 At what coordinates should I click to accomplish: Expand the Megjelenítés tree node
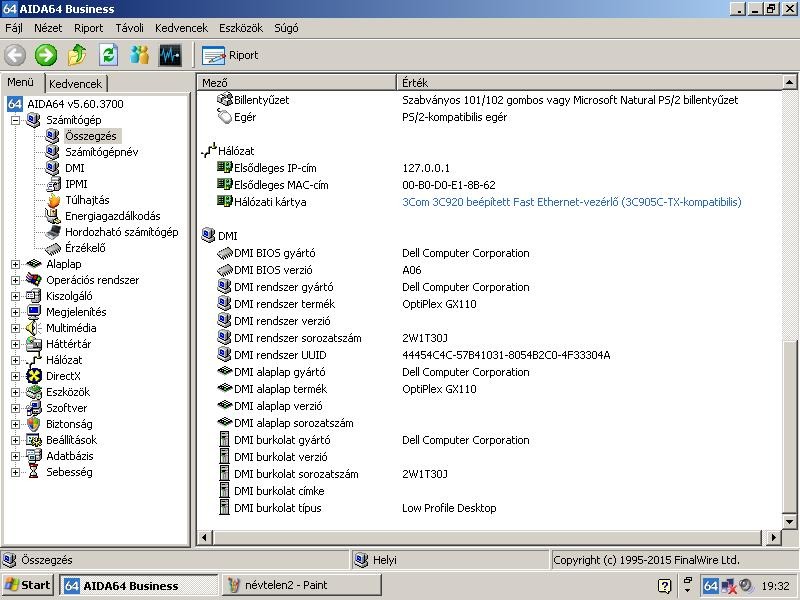click(x=15, y=312)
